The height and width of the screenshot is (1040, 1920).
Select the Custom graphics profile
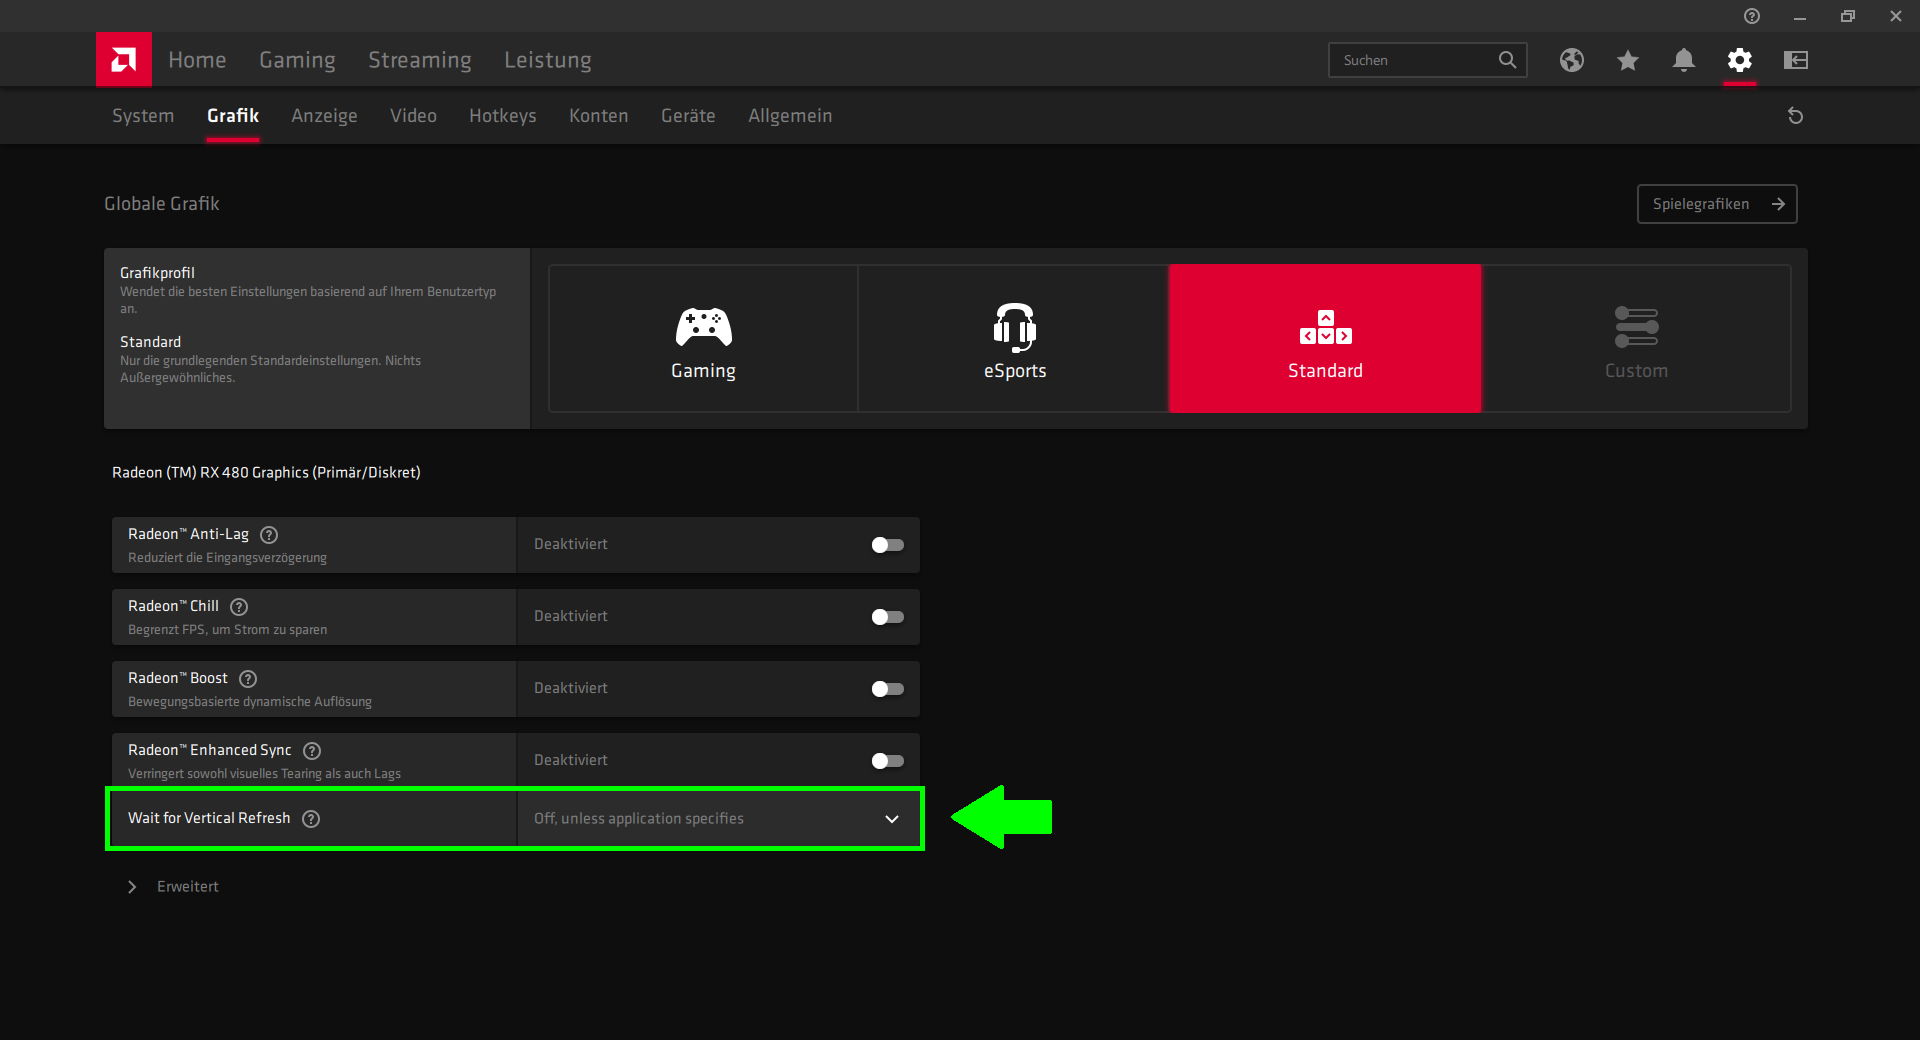point(1636,339)
